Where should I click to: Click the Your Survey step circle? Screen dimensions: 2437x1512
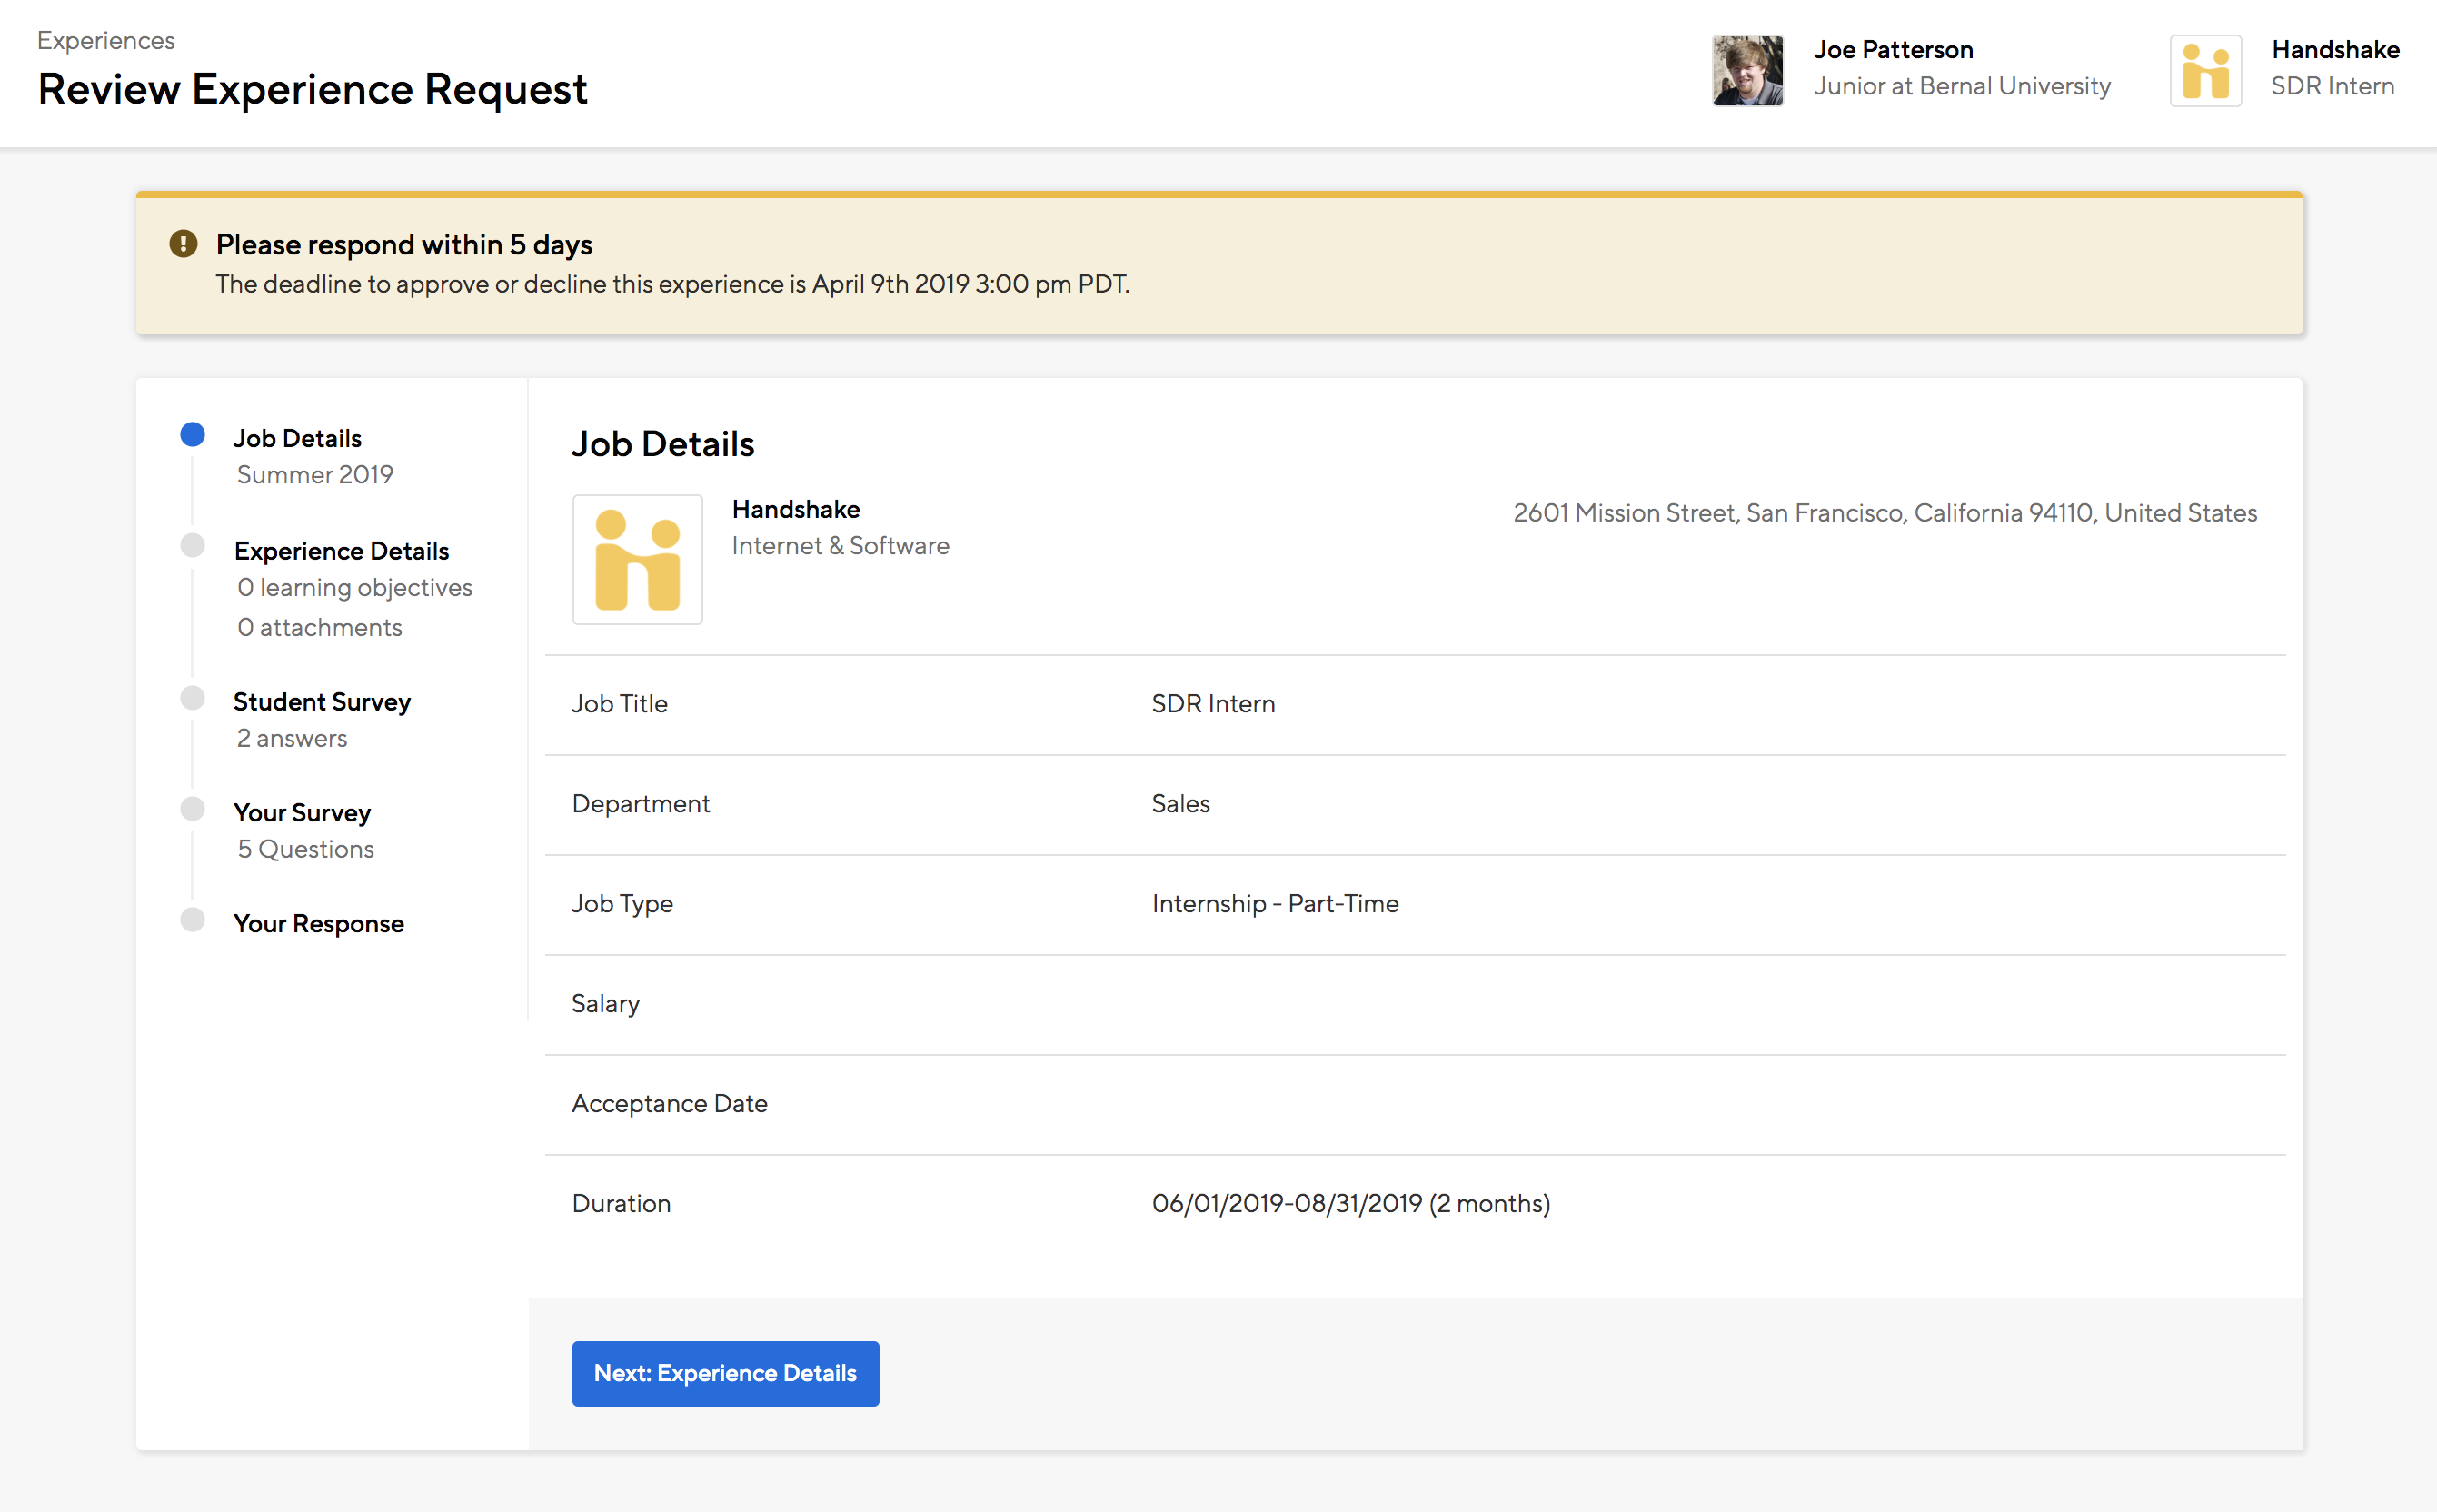(192, 809)
